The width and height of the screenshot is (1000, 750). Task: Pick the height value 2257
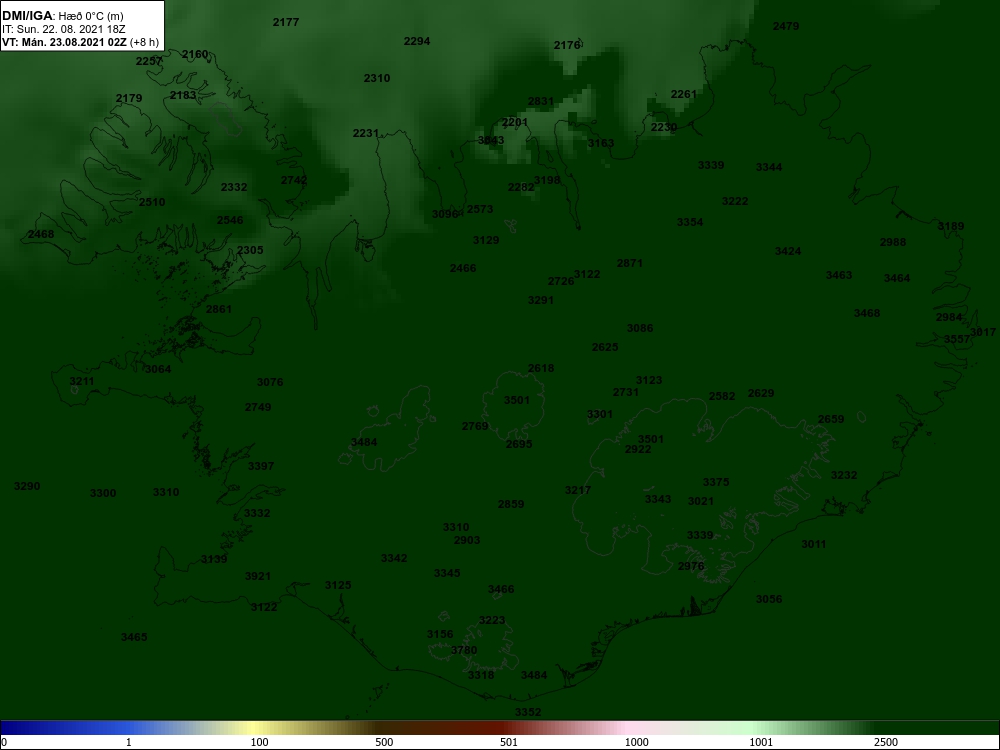point(149,61)
